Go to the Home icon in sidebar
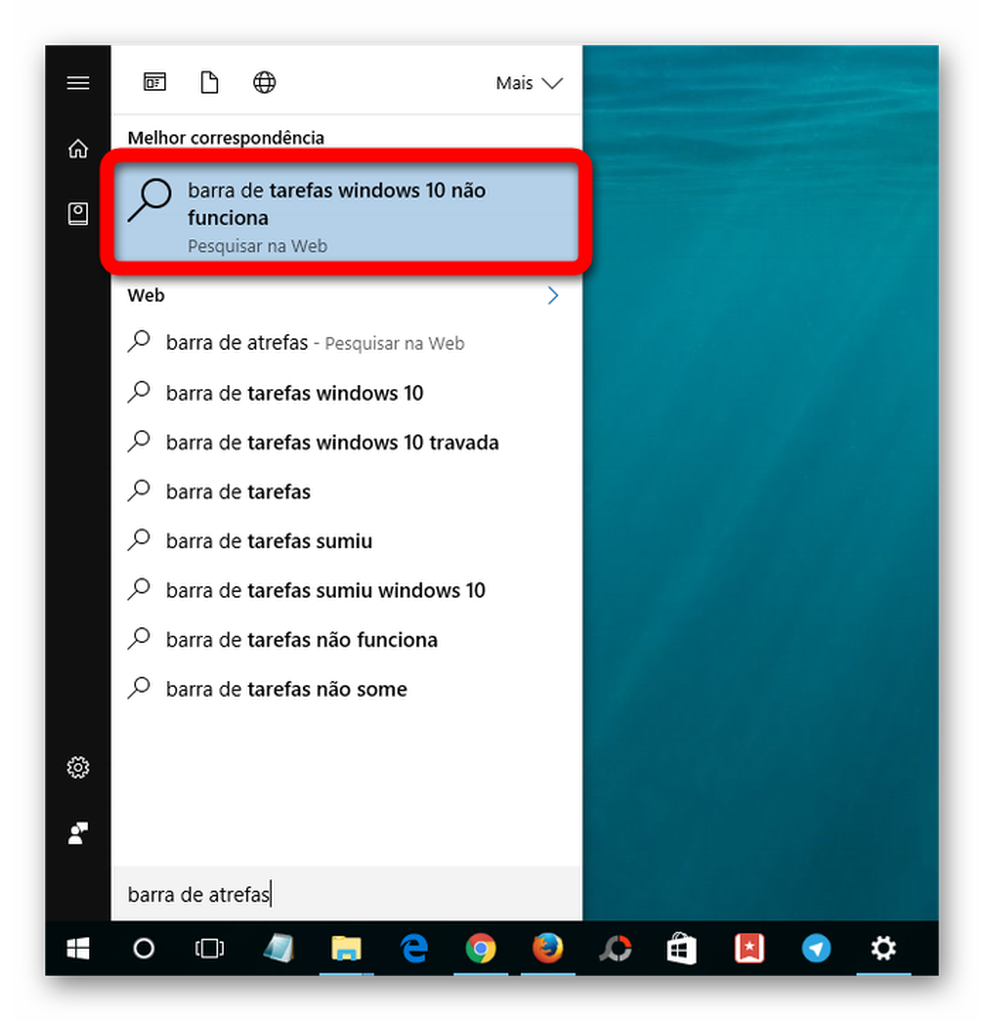The image size is (984, 1021). pyautogui.click(x=78, y=148)
